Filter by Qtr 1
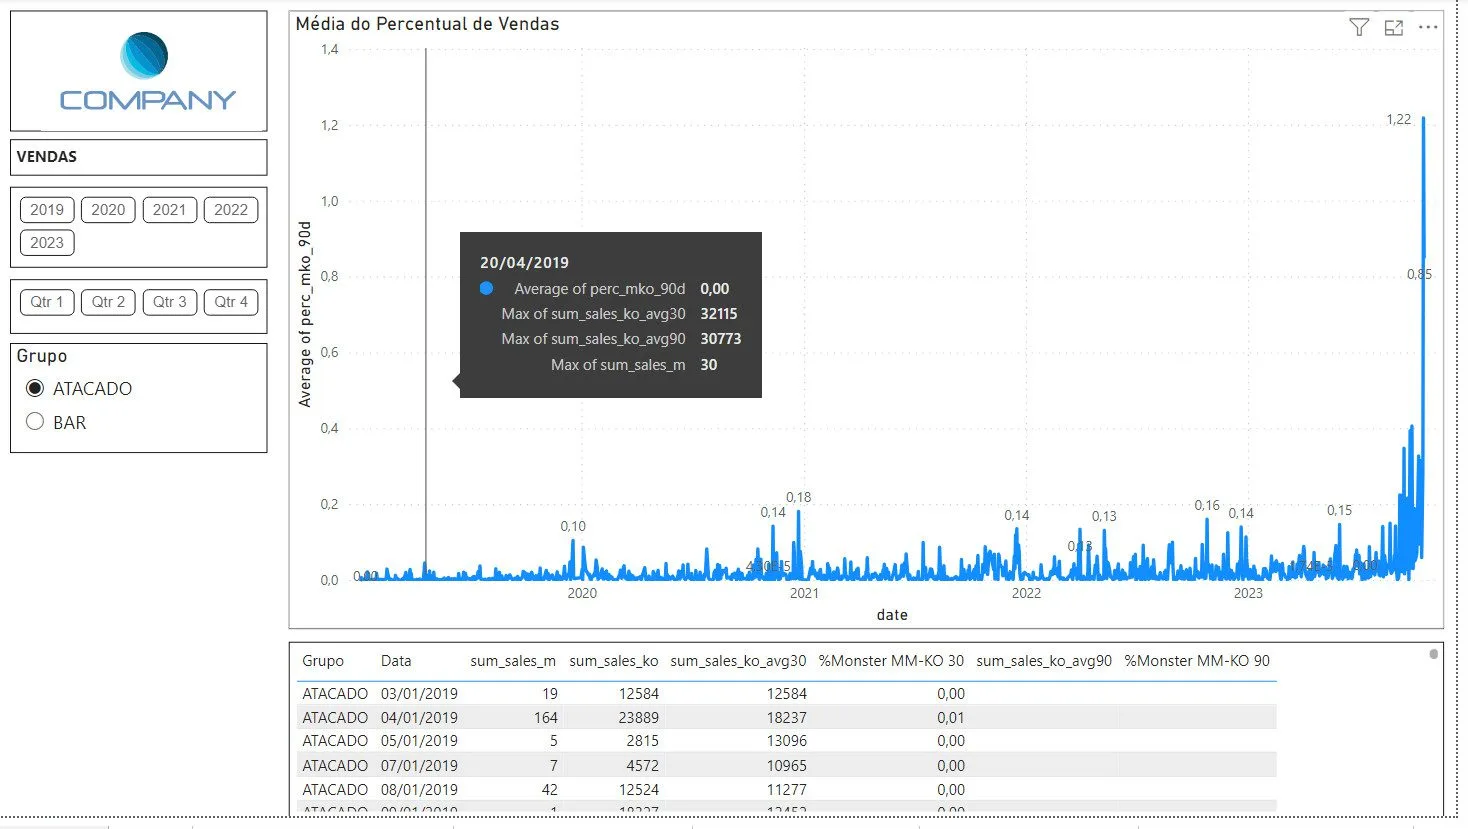The width and height of the screenshot is (1468, 829). click(47, 302)
